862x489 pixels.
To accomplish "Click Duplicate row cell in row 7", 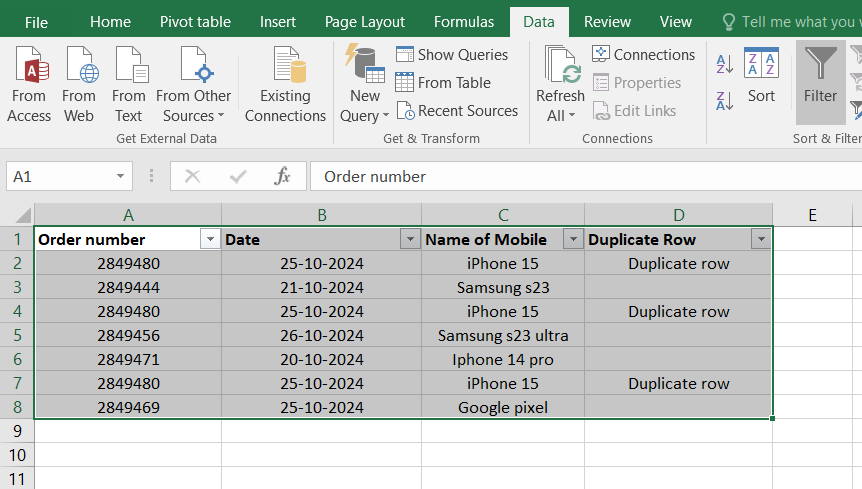I will click(x=679, y=384).
